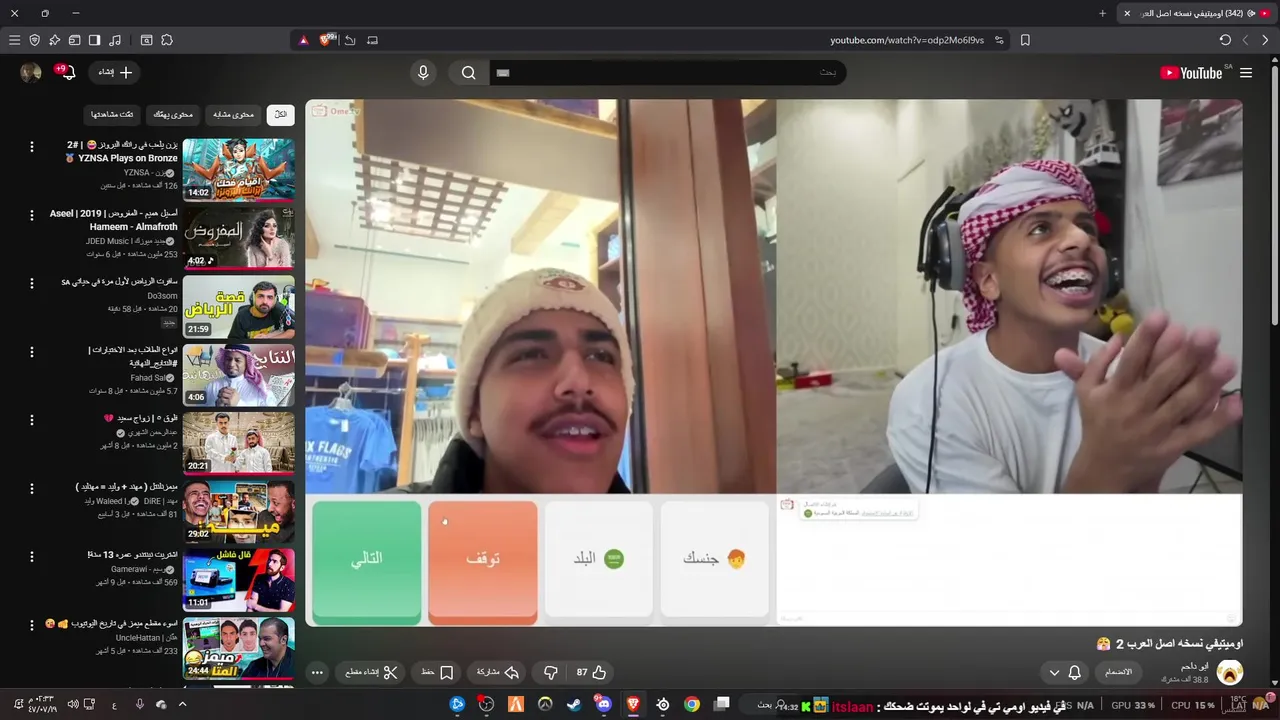Click the Leo AI sparkle toolbar icon
This screenshot has height=720, width=1280.
coord(54,40)
